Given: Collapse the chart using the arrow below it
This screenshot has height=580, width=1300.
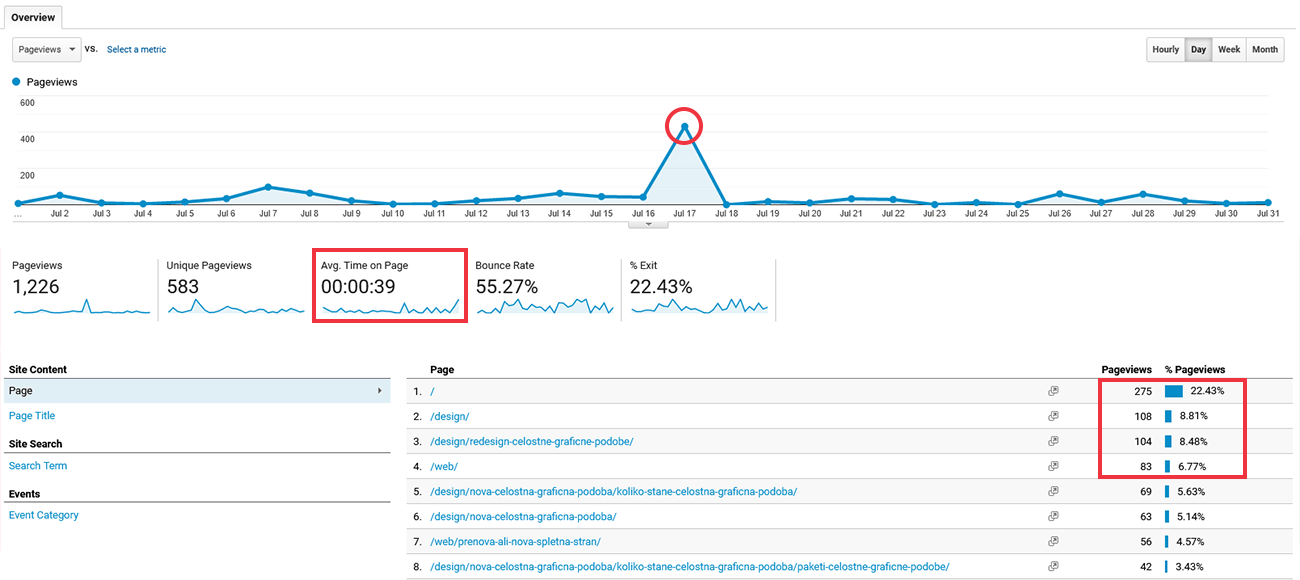Looking at the screenshot, I should click(x=649, y=223).
